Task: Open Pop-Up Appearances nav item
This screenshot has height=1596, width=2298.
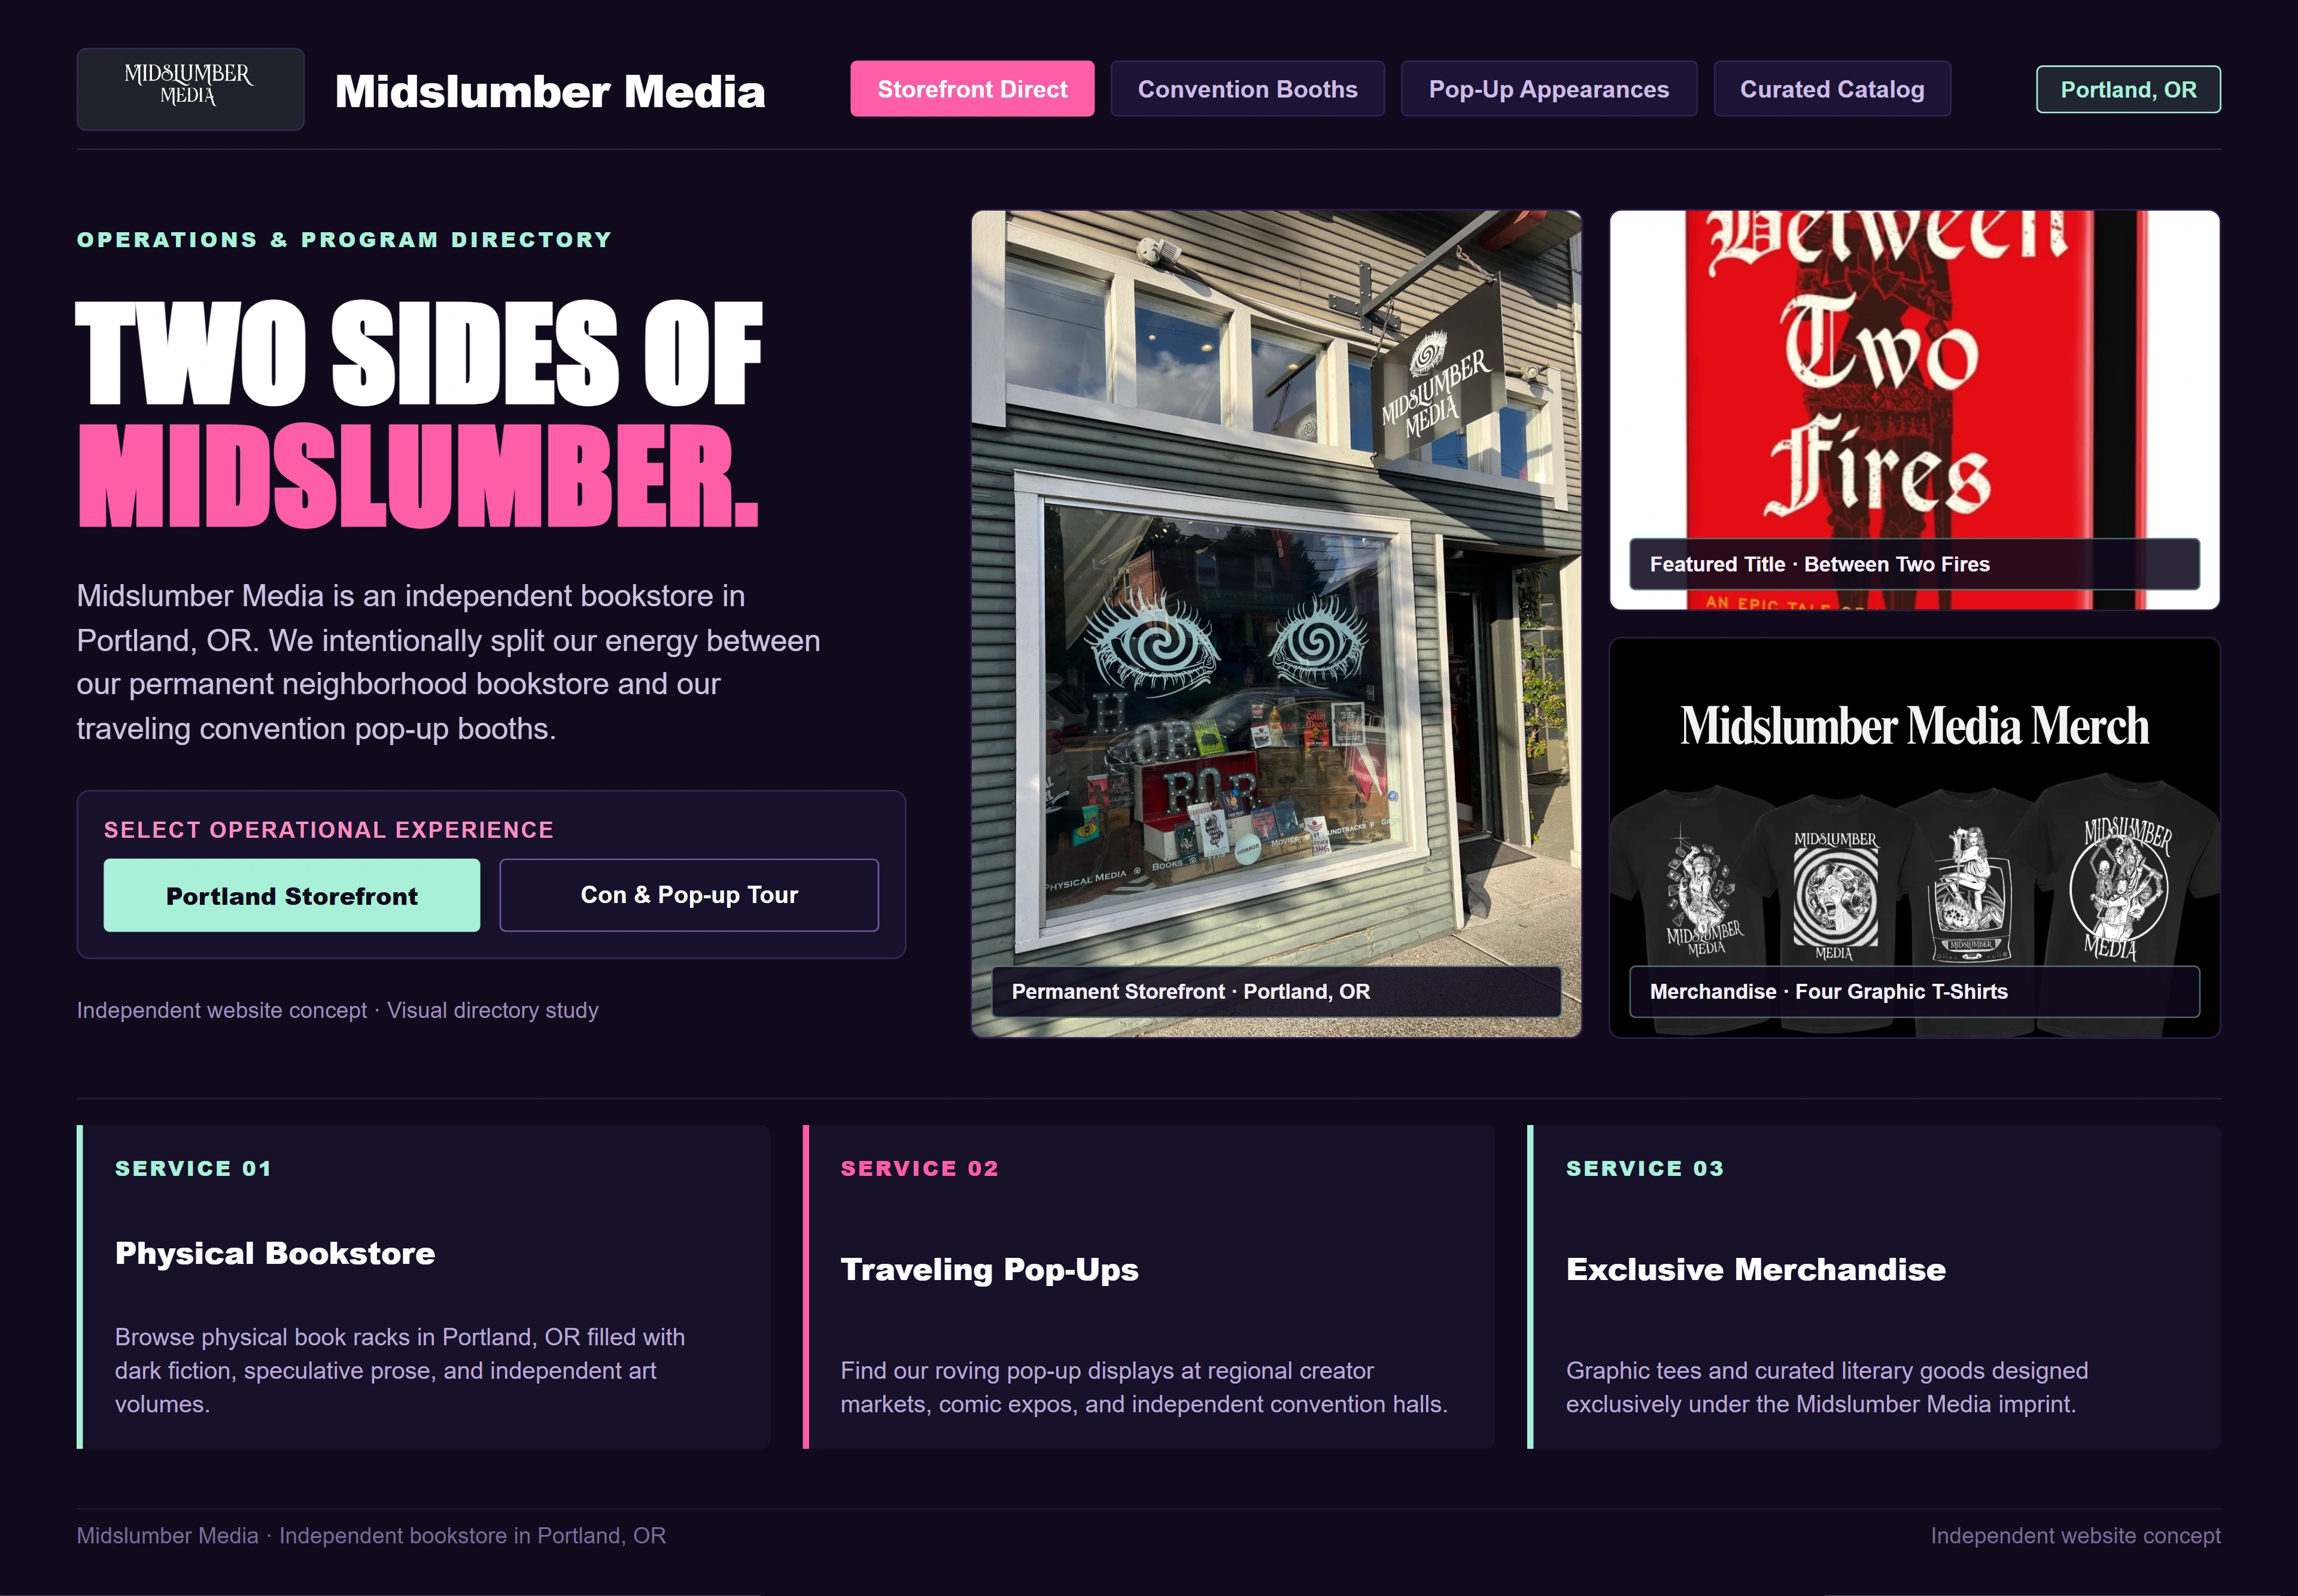Action: click(x=1548, y=89)
